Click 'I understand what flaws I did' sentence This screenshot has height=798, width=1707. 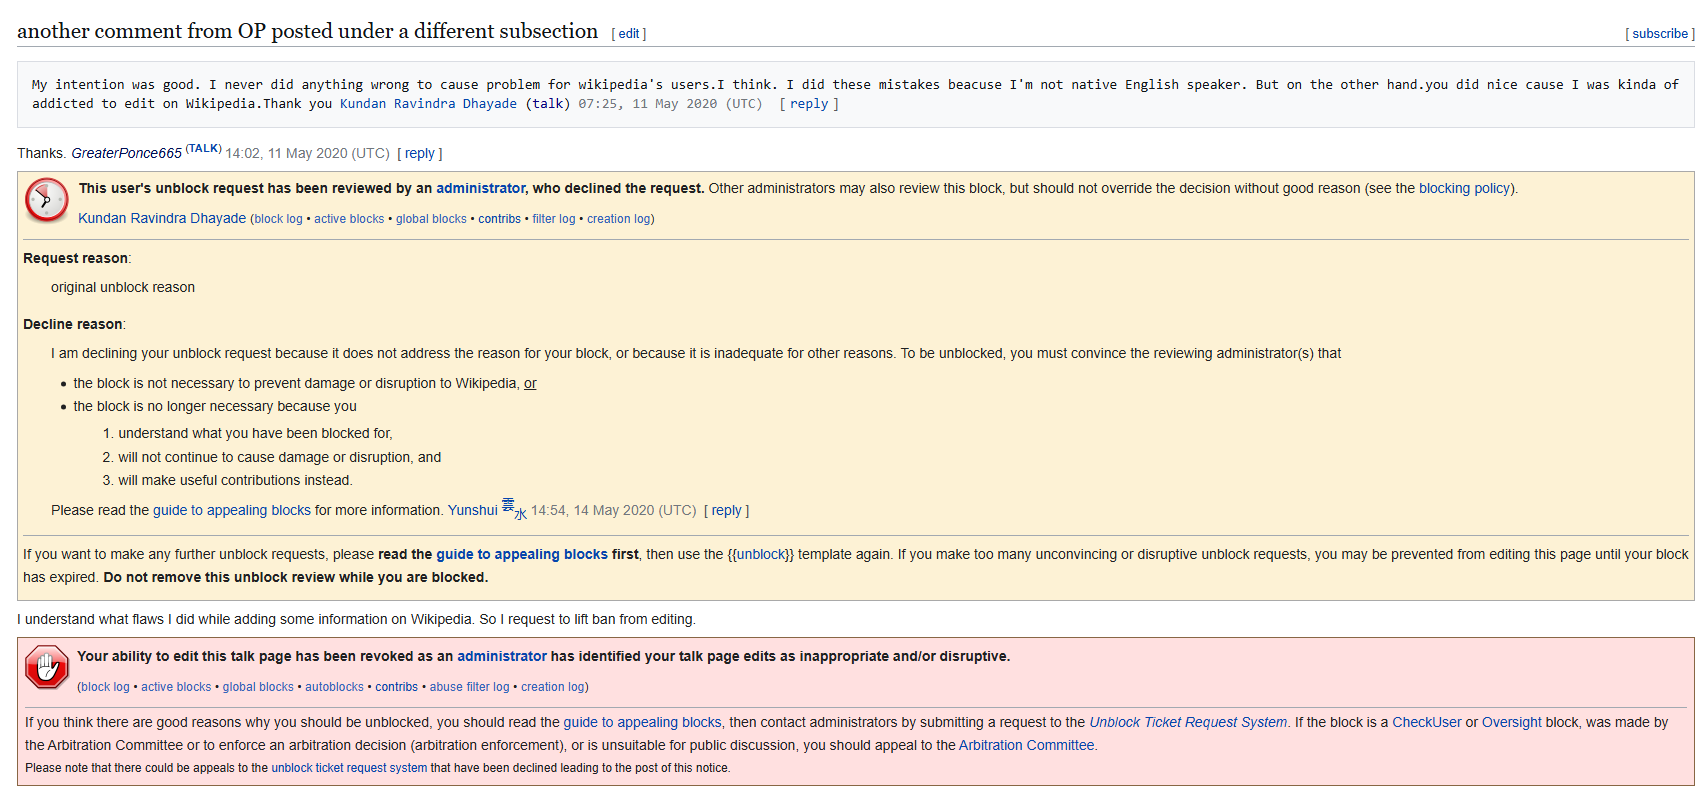coord(356,619)
